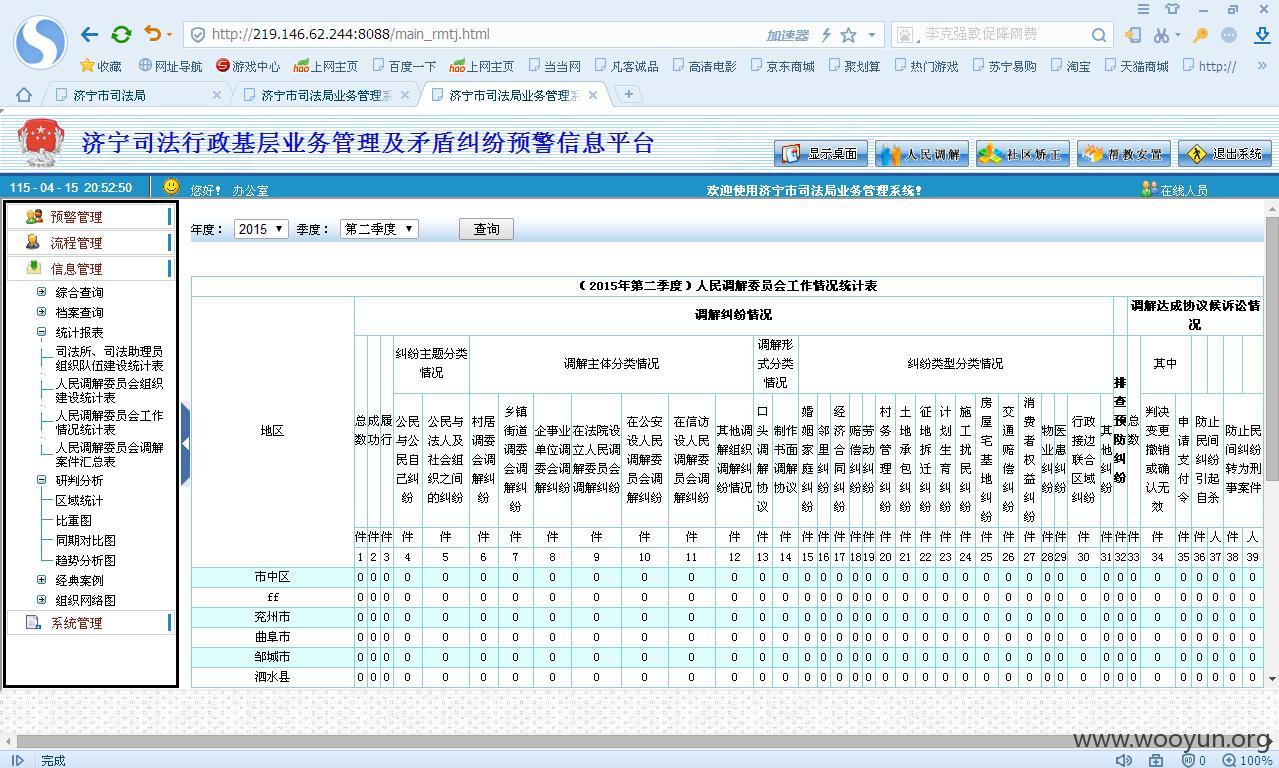Reload the page with the green refresh icon
Viewport: 1279px width, 768px height.
click(121, 34)
